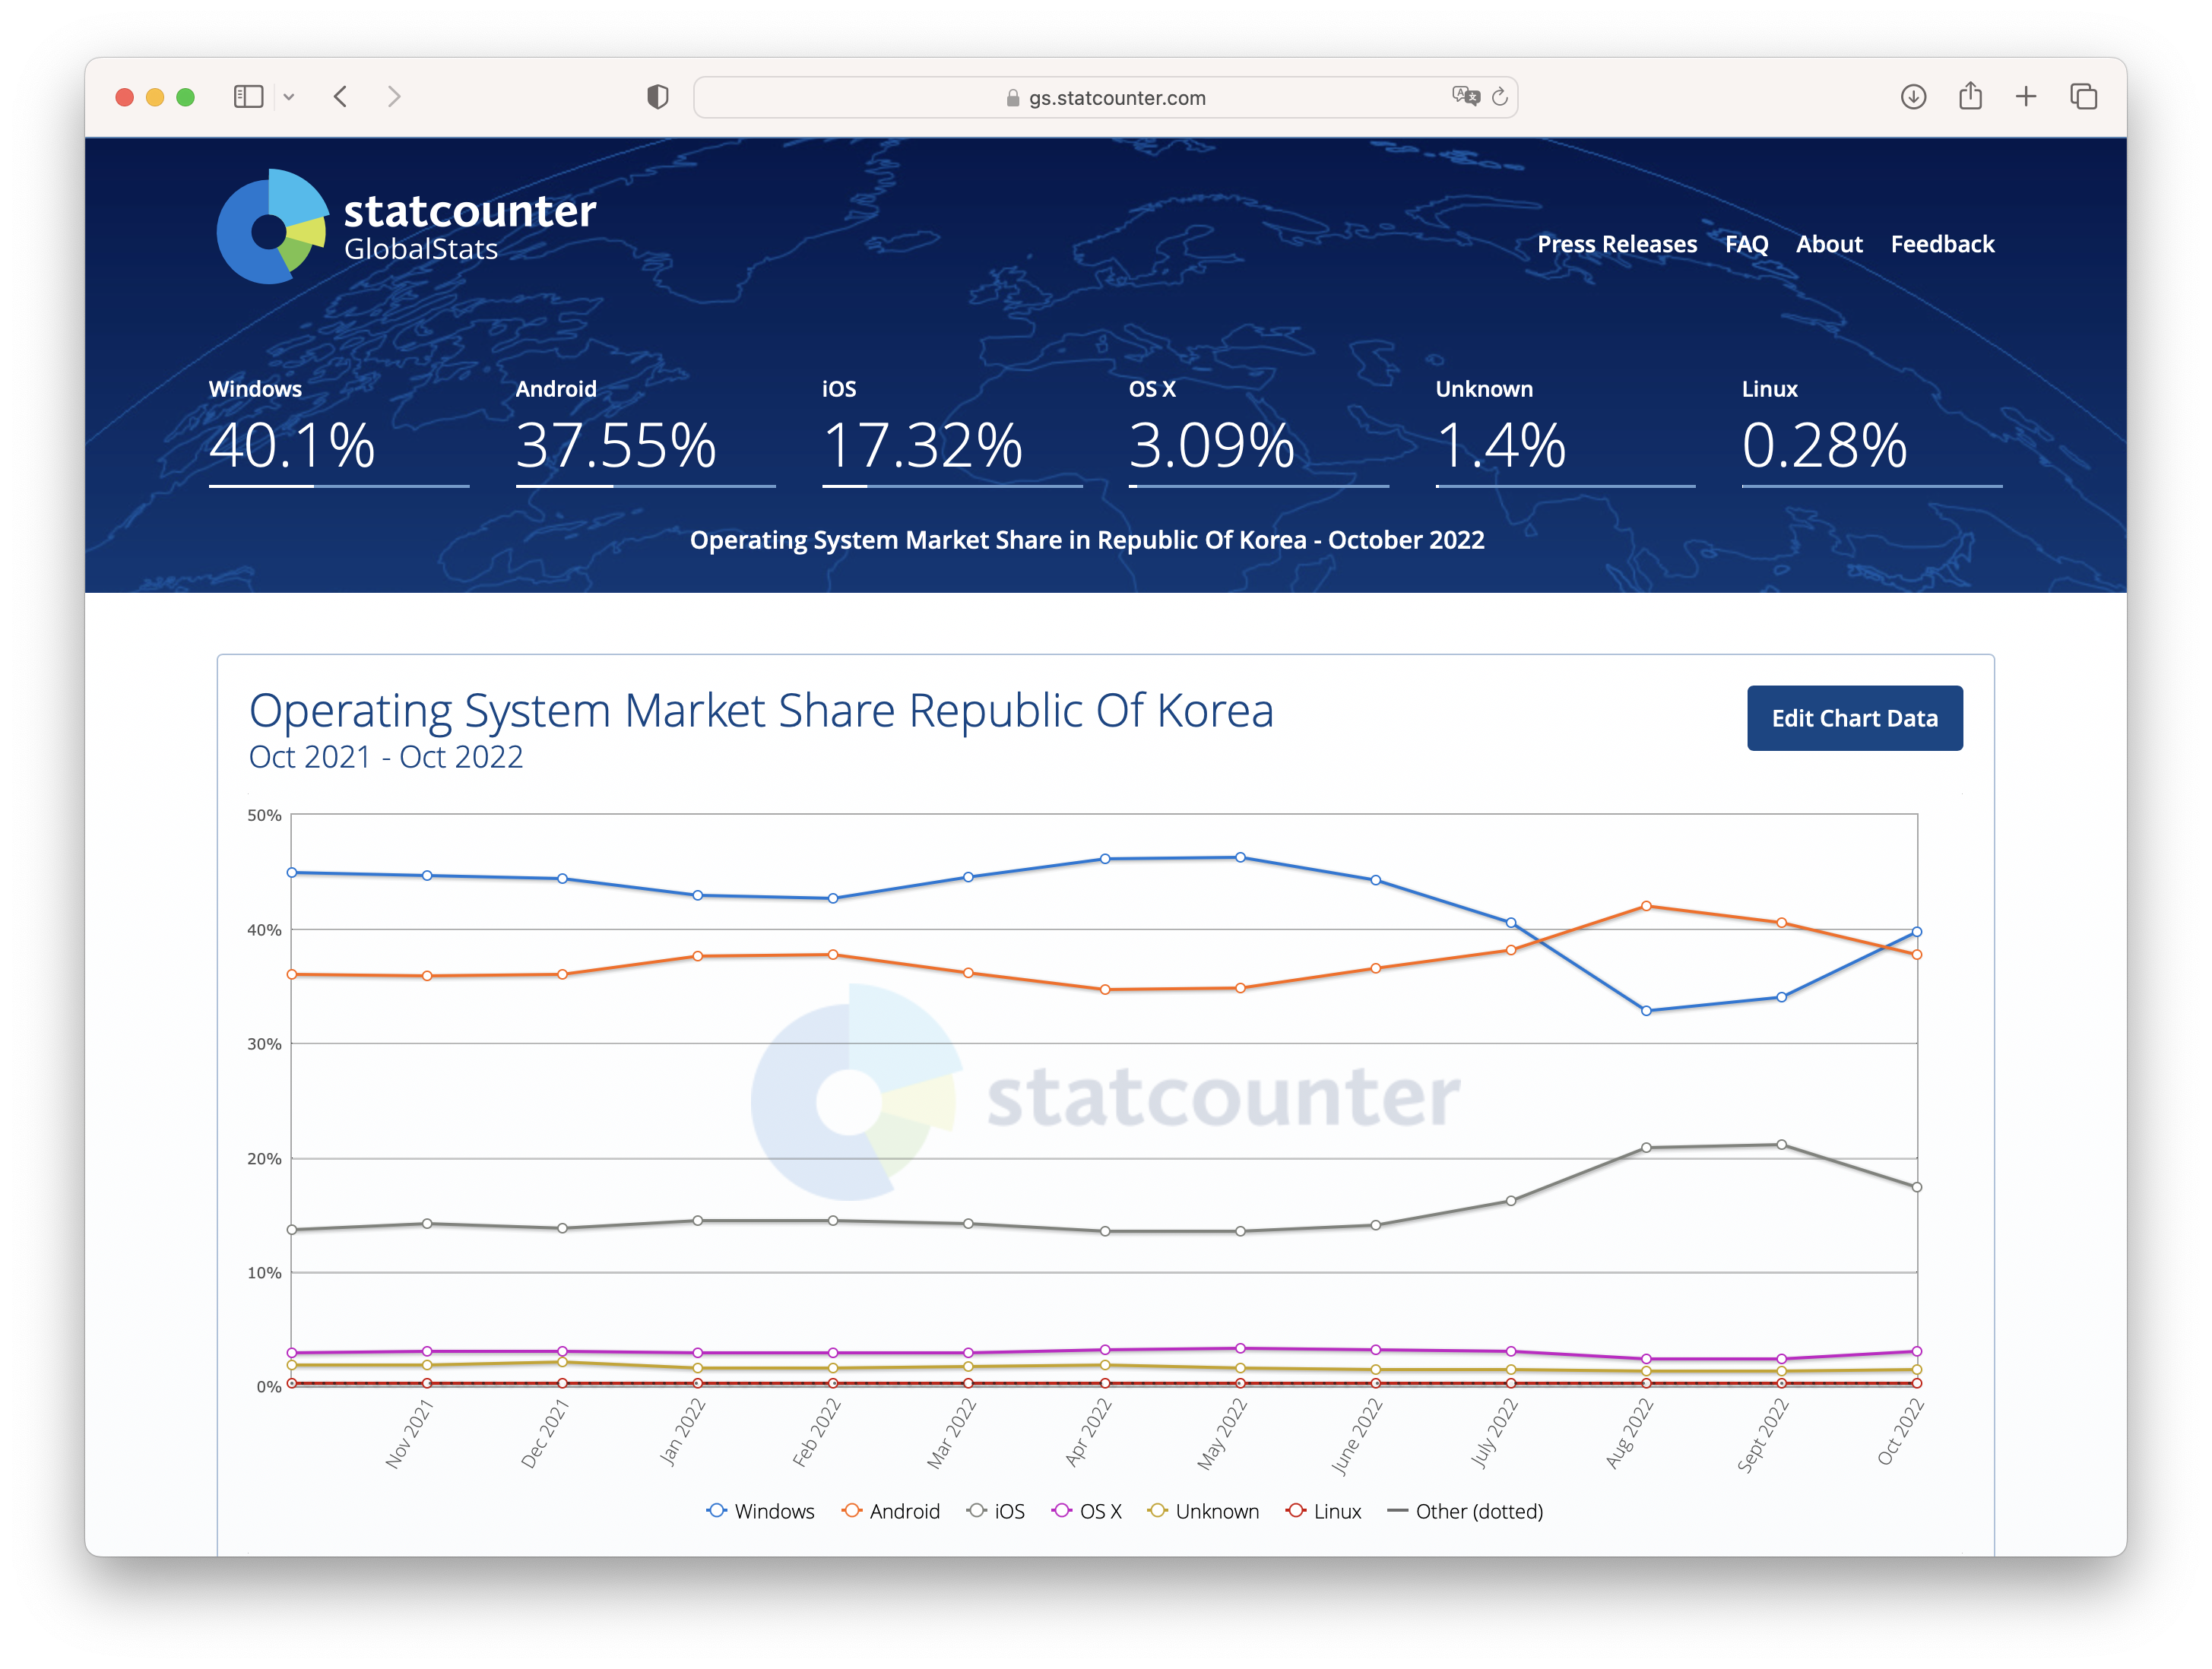Open the FAQ page
This screenshot has height=1669, width=2212.
tap(1746, 244)
